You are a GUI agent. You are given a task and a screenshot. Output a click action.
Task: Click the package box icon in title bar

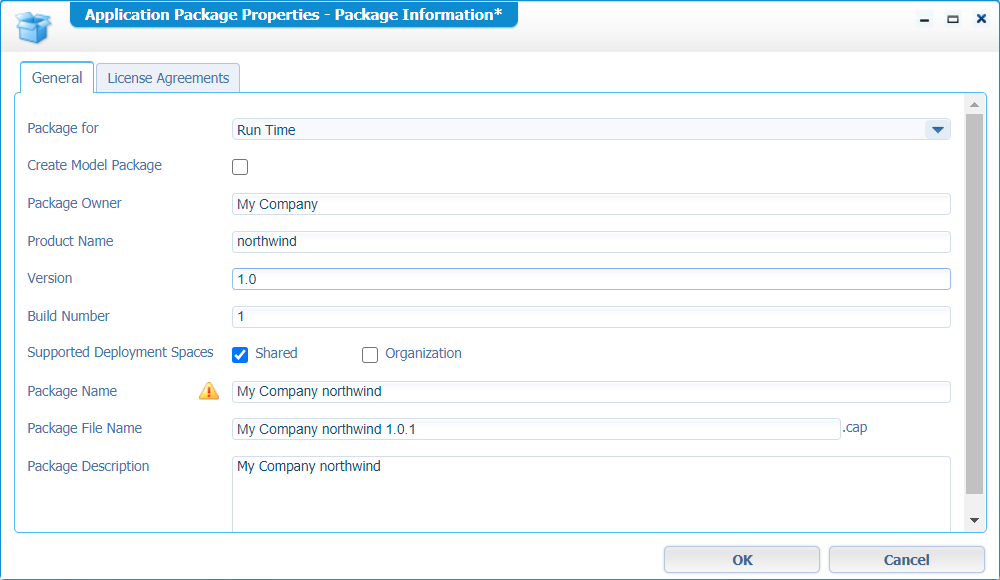pos(33,25)
